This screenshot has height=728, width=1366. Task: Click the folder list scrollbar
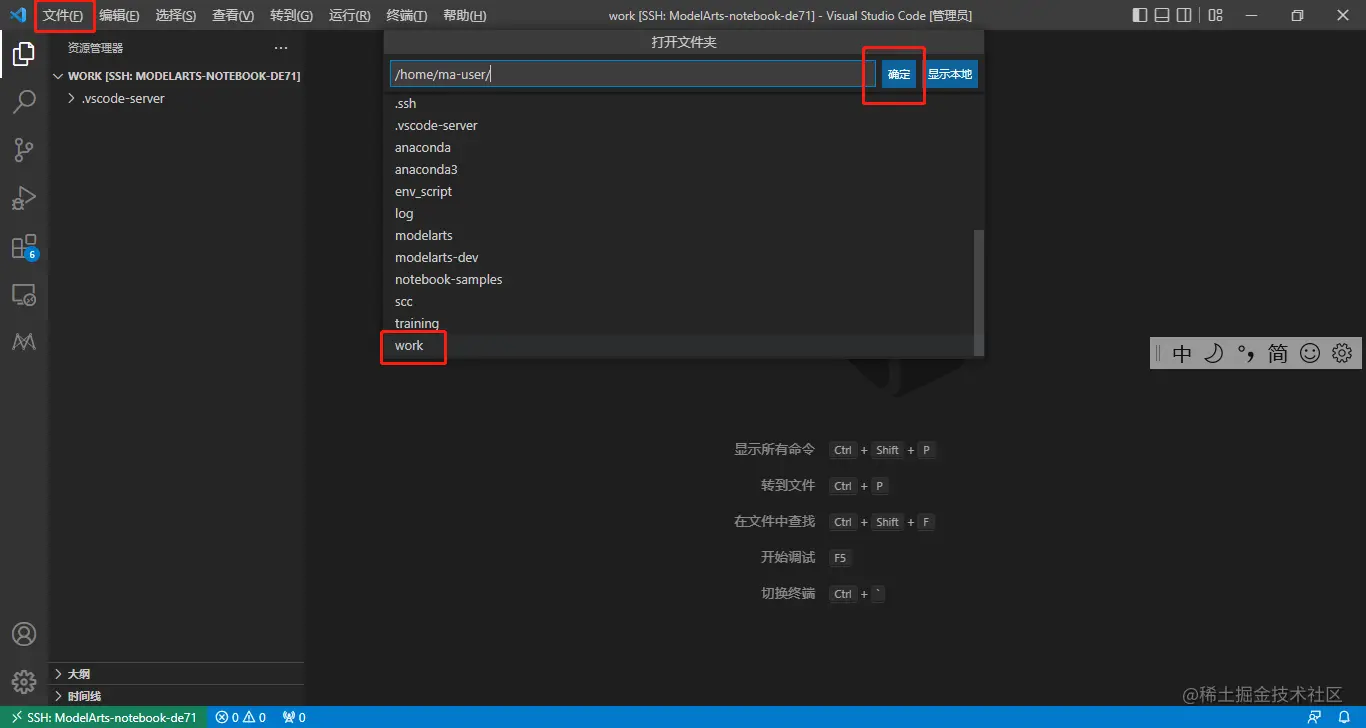tap(979, 292)
